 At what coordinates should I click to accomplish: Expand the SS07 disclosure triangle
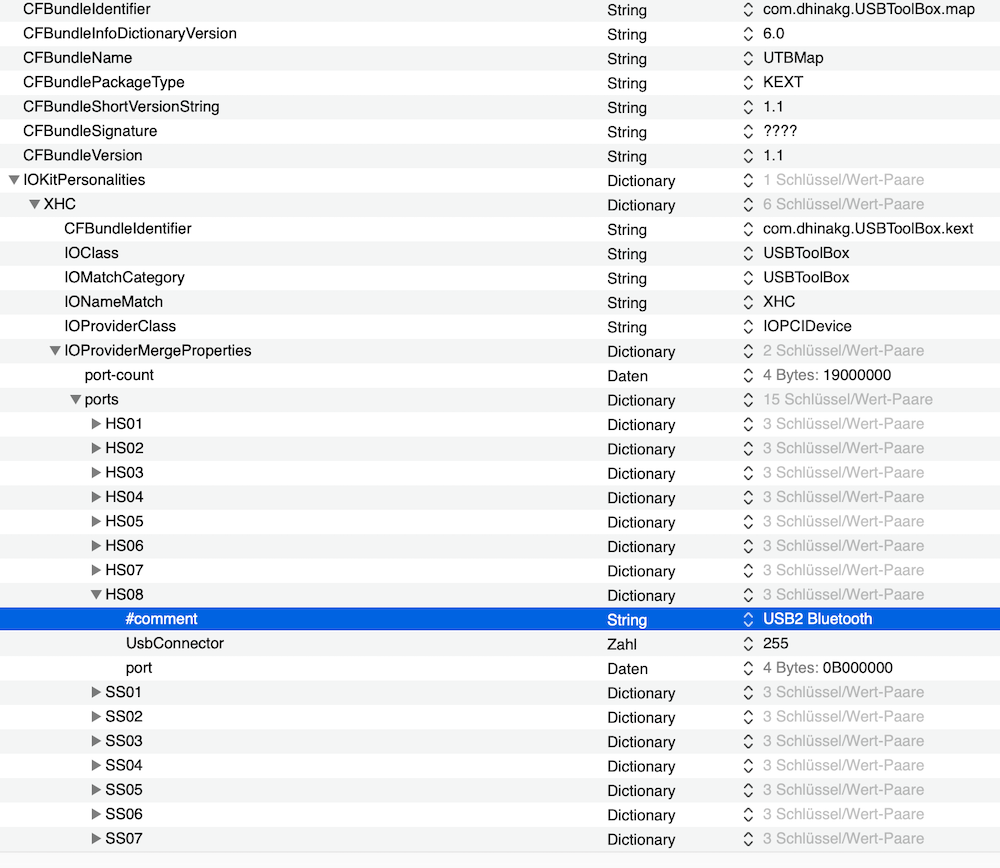(96, 839)
